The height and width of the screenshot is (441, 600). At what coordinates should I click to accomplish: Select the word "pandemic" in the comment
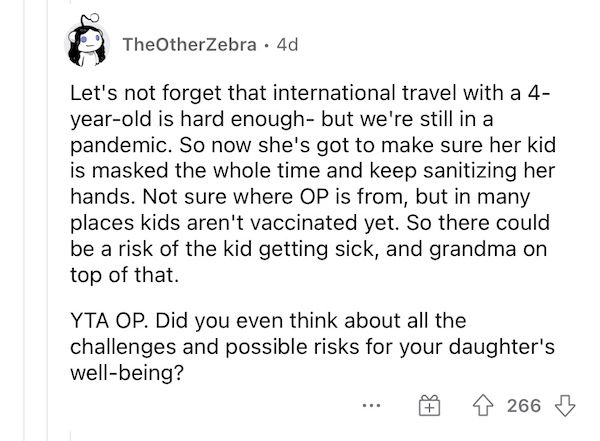coord(121,146)
